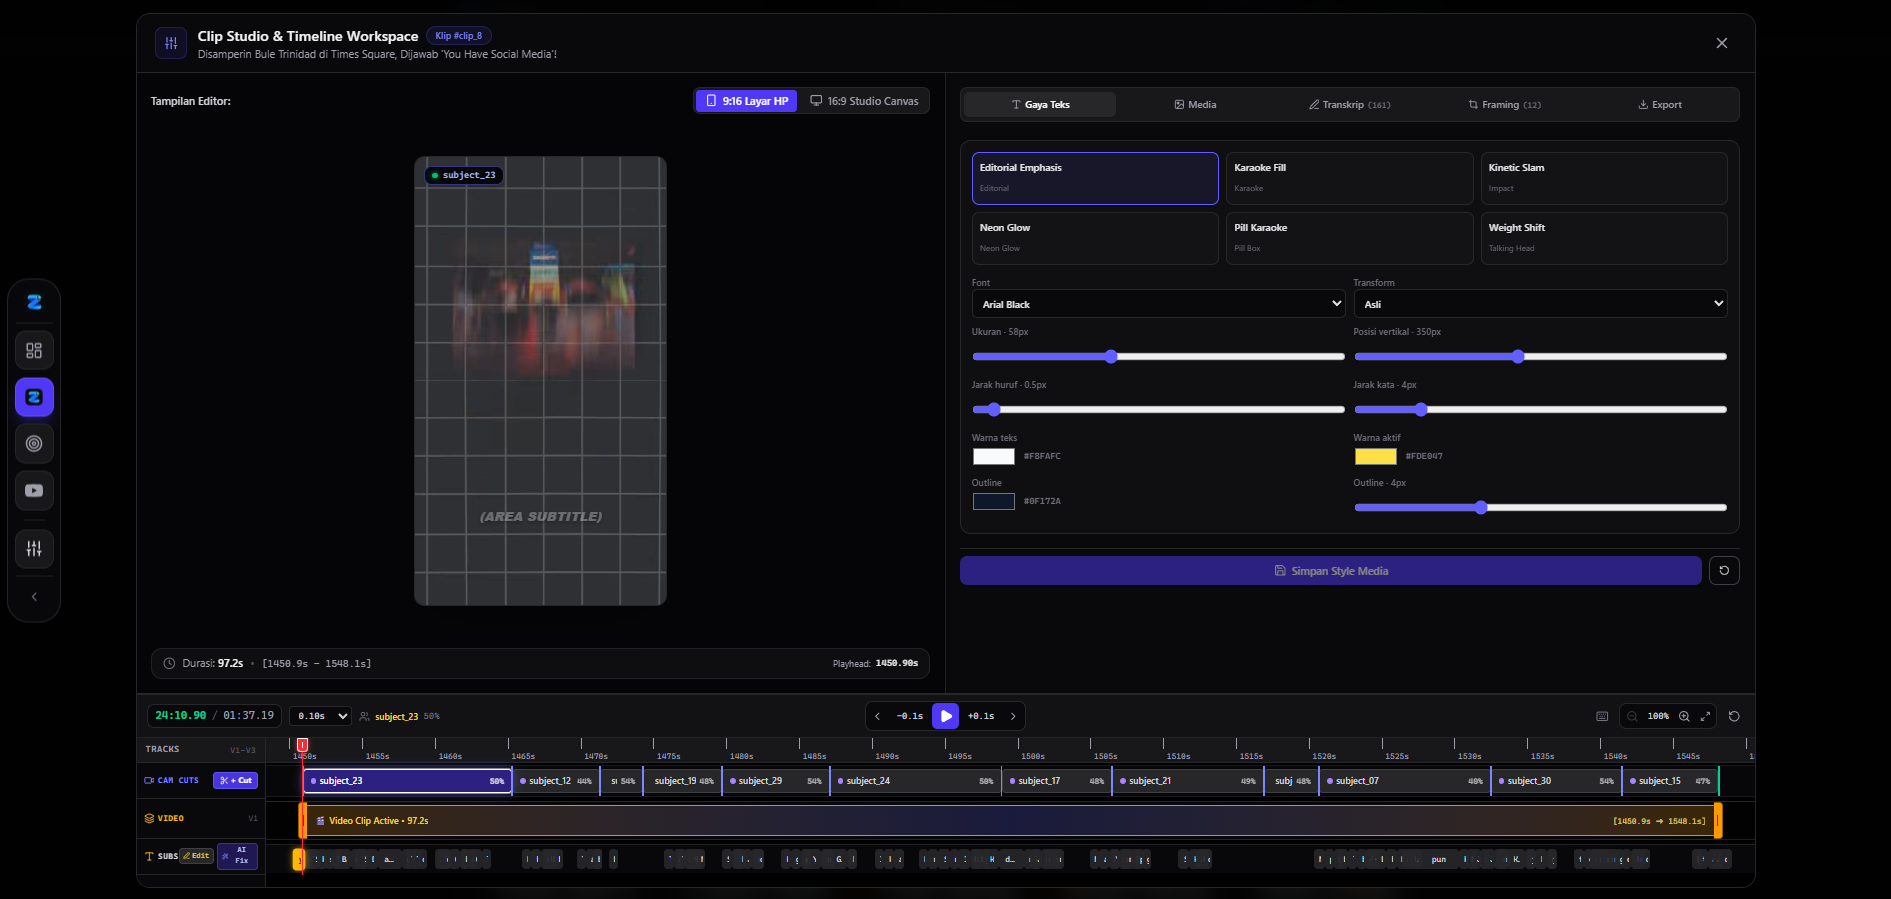Click the fullscreen expand arrows icon
Screen dimensions: 1891x899
[1706, 716]
